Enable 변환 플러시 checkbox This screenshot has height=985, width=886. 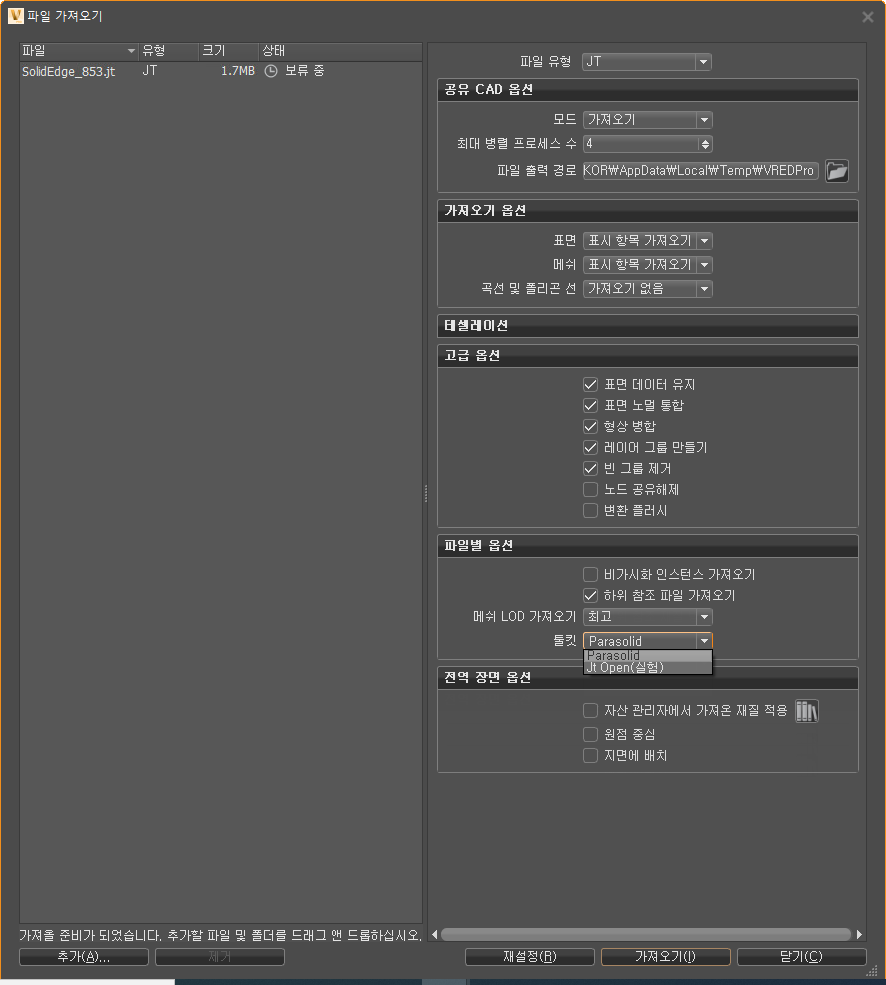point(590,511)
